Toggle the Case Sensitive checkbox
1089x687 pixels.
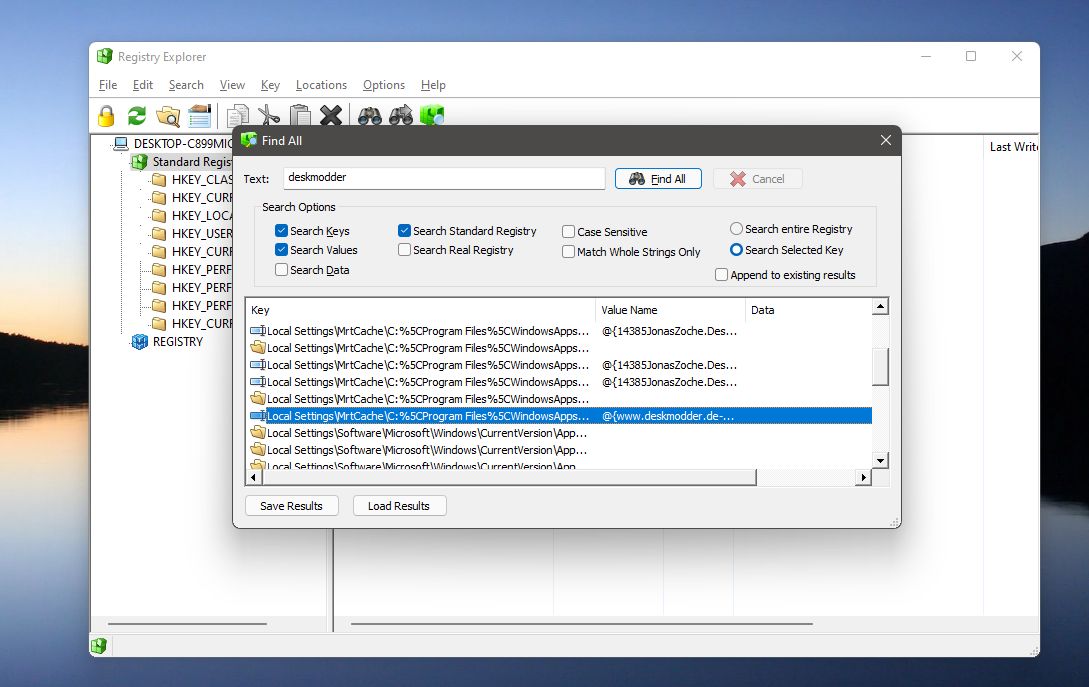[569, 232]
